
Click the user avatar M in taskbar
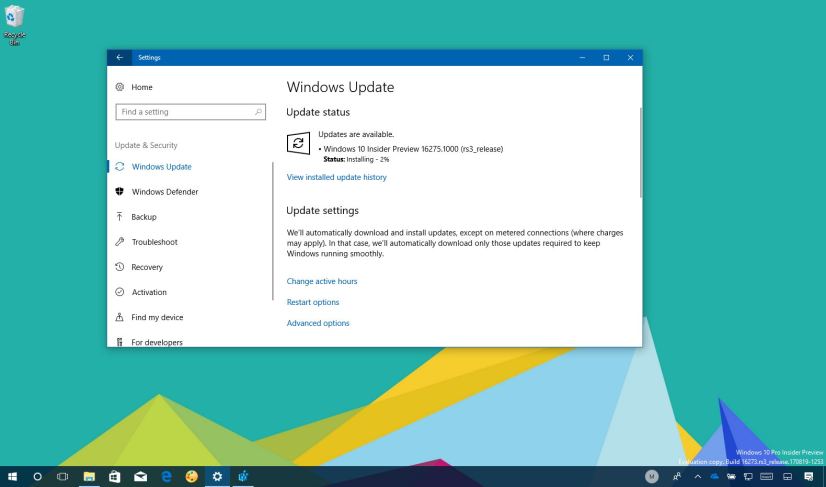coord(652,476)
